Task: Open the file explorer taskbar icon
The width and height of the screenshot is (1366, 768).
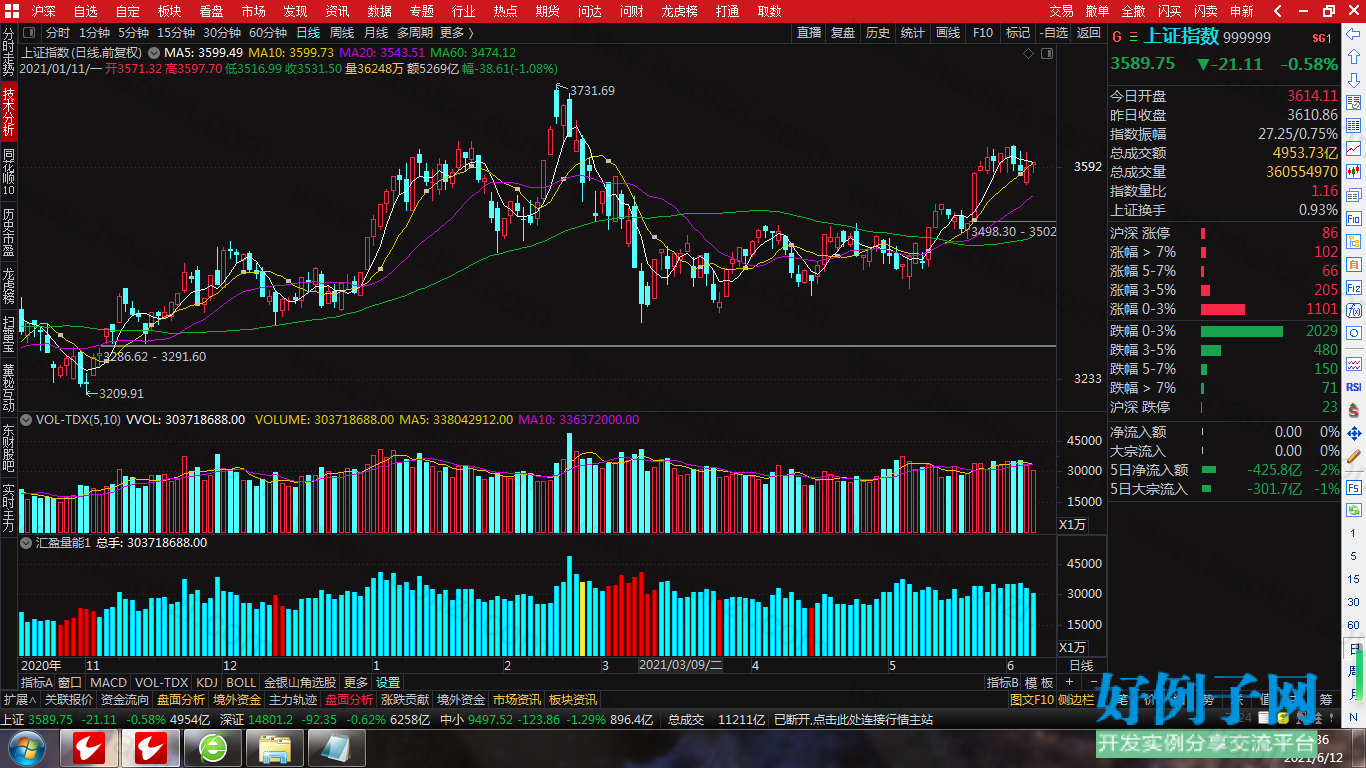Action: [275, 747]
